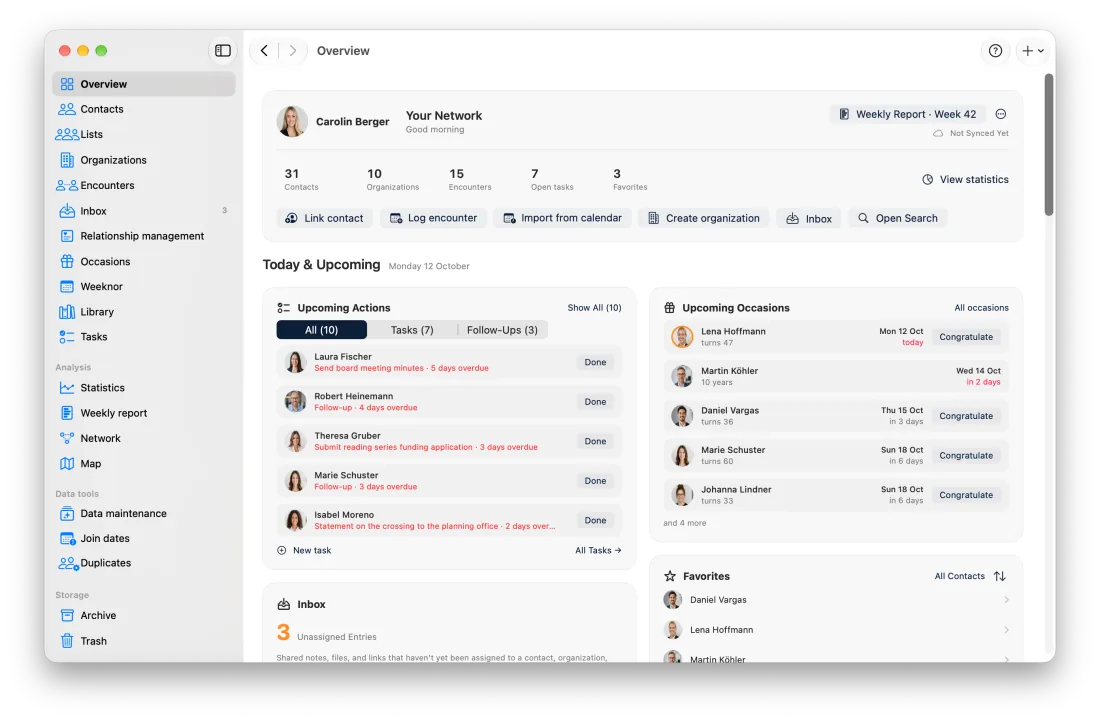1100x721 pixels.
Task: Open the Archive storage
Action: click(143, 616)
